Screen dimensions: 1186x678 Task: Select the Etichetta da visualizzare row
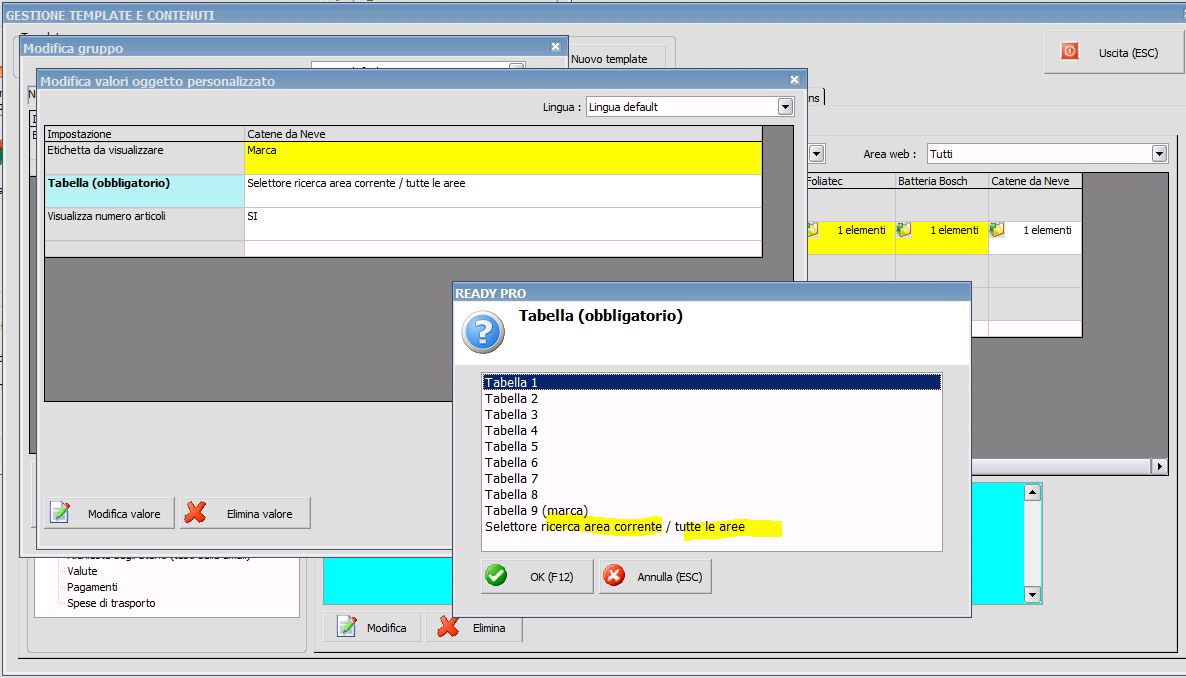coord(403,158)
